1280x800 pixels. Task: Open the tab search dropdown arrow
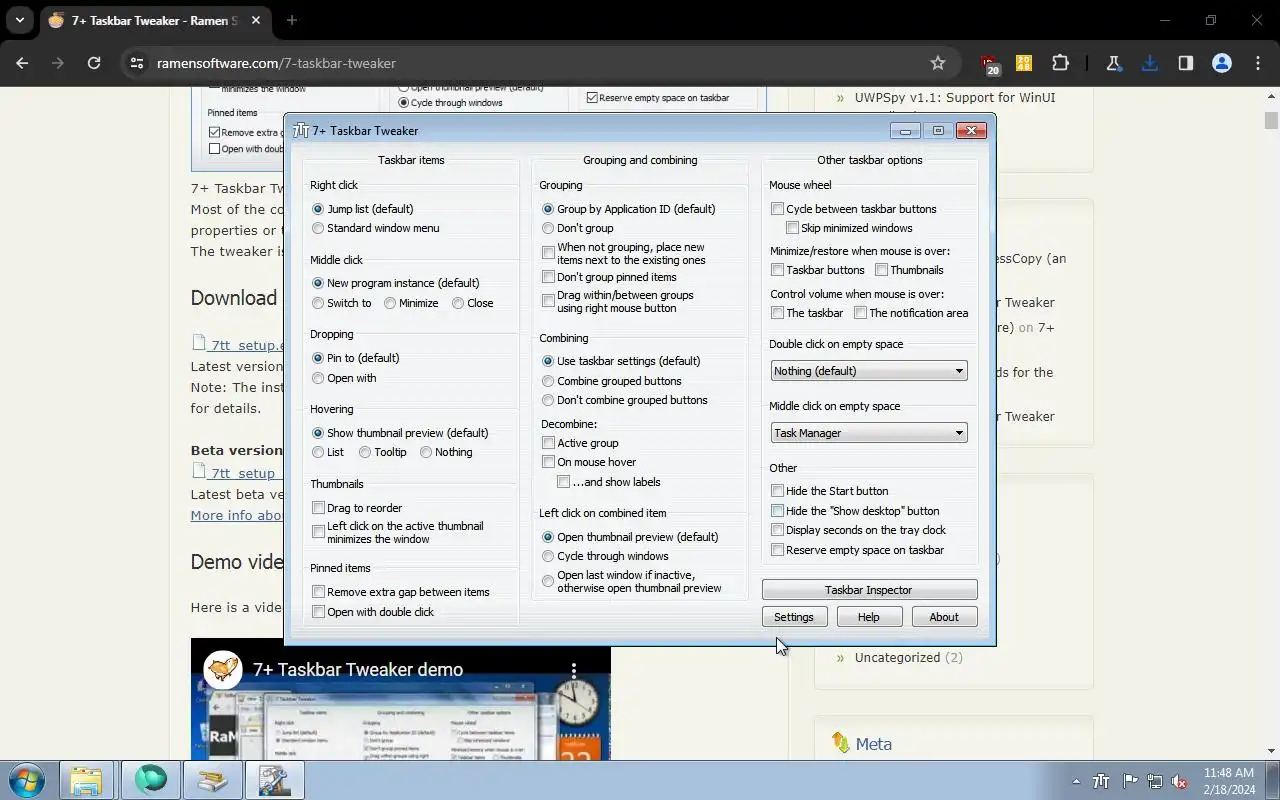(19, 20)
